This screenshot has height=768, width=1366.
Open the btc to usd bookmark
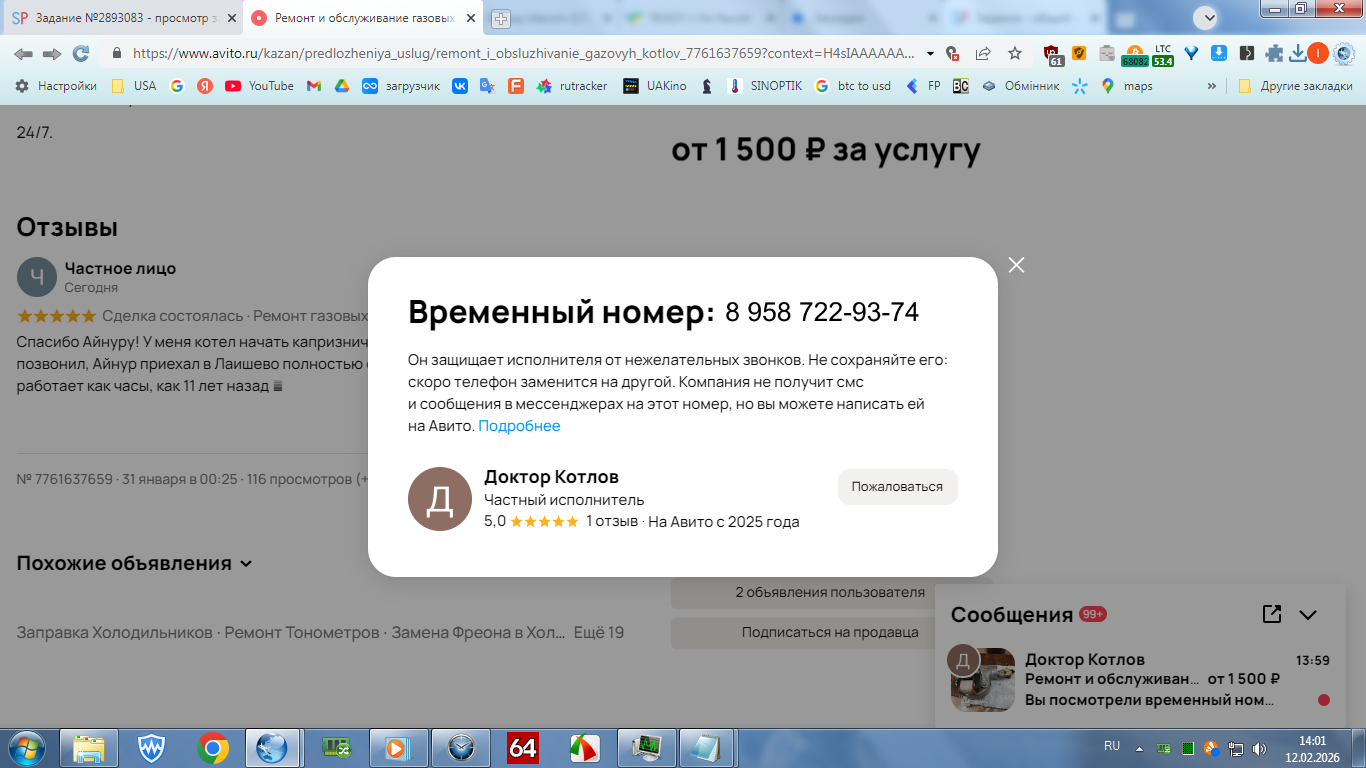pyautogui.click(x=852, y=86)
